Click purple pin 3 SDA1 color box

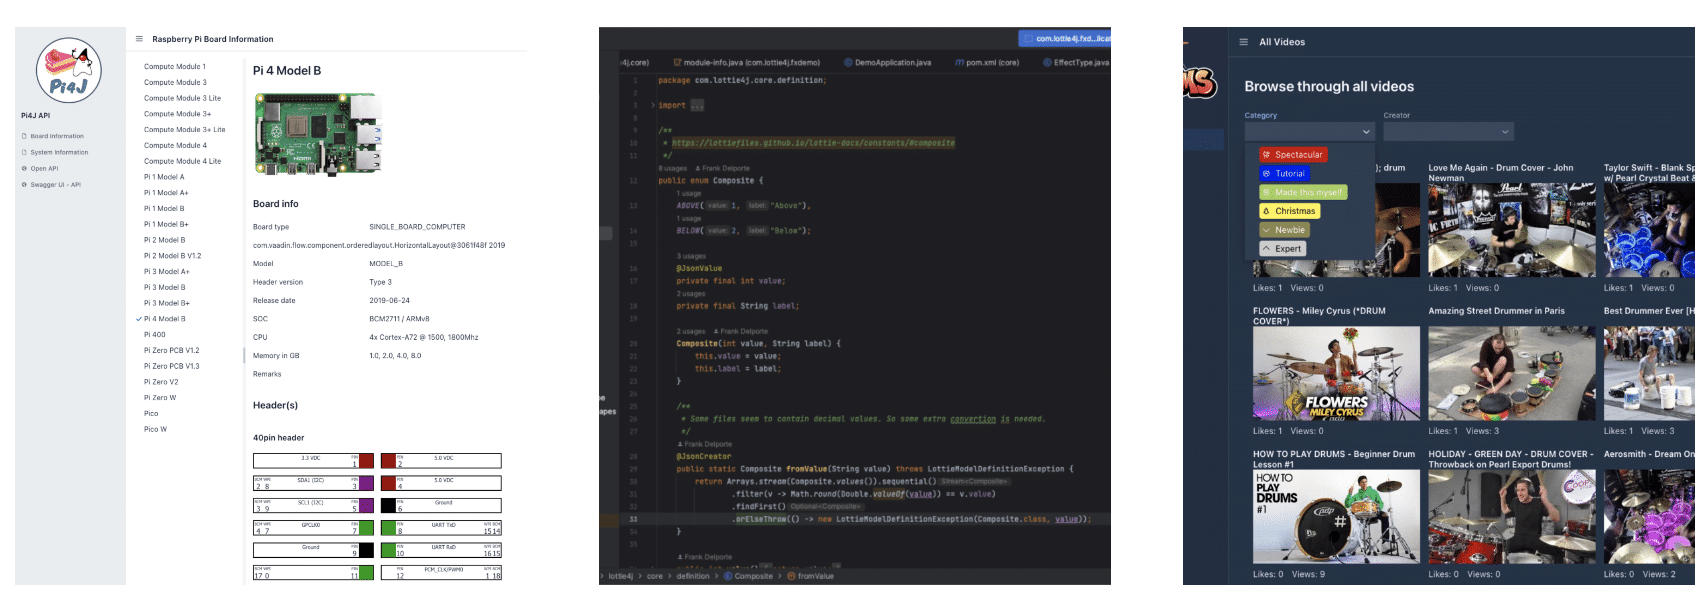(366, 483)
